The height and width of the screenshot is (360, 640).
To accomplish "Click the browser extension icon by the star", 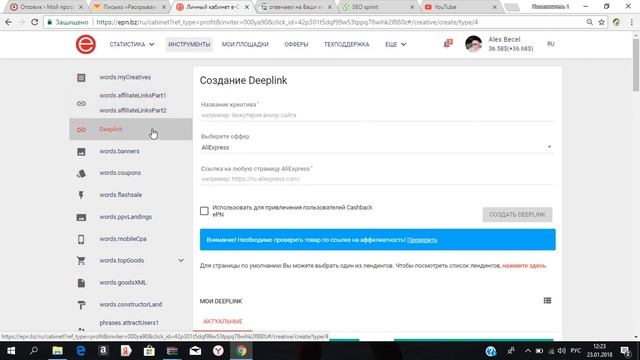I will (616, 22).
